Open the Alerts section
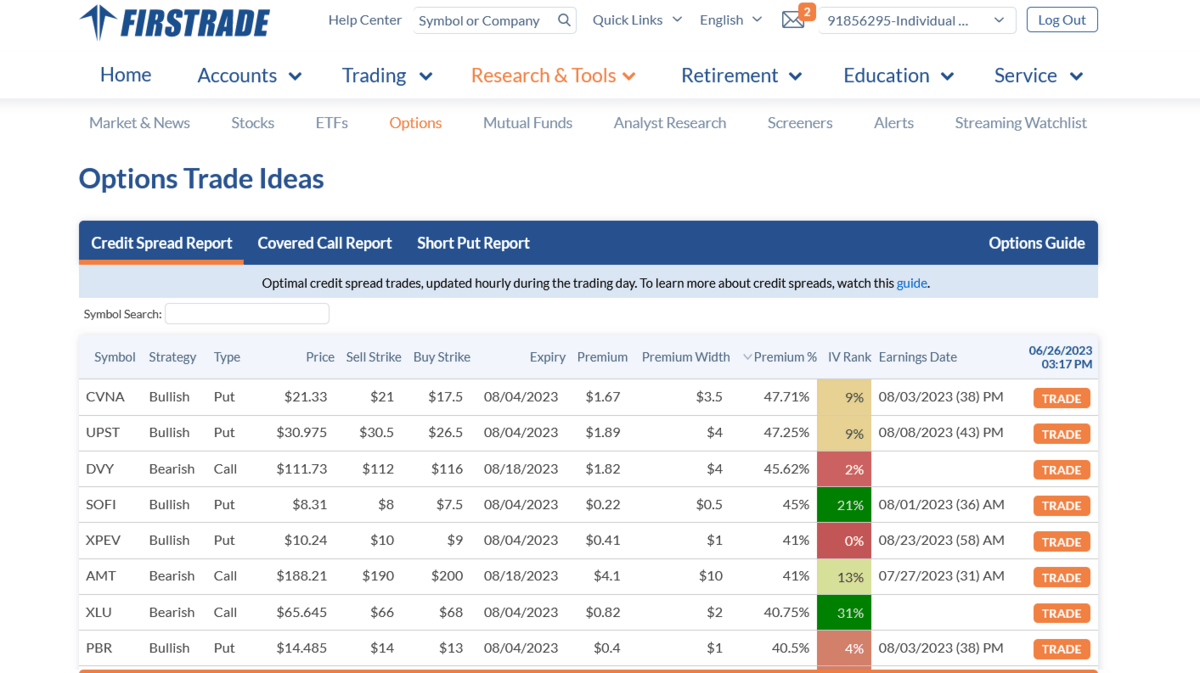This screenshot has height=673, width=1200. coord(894,123)
